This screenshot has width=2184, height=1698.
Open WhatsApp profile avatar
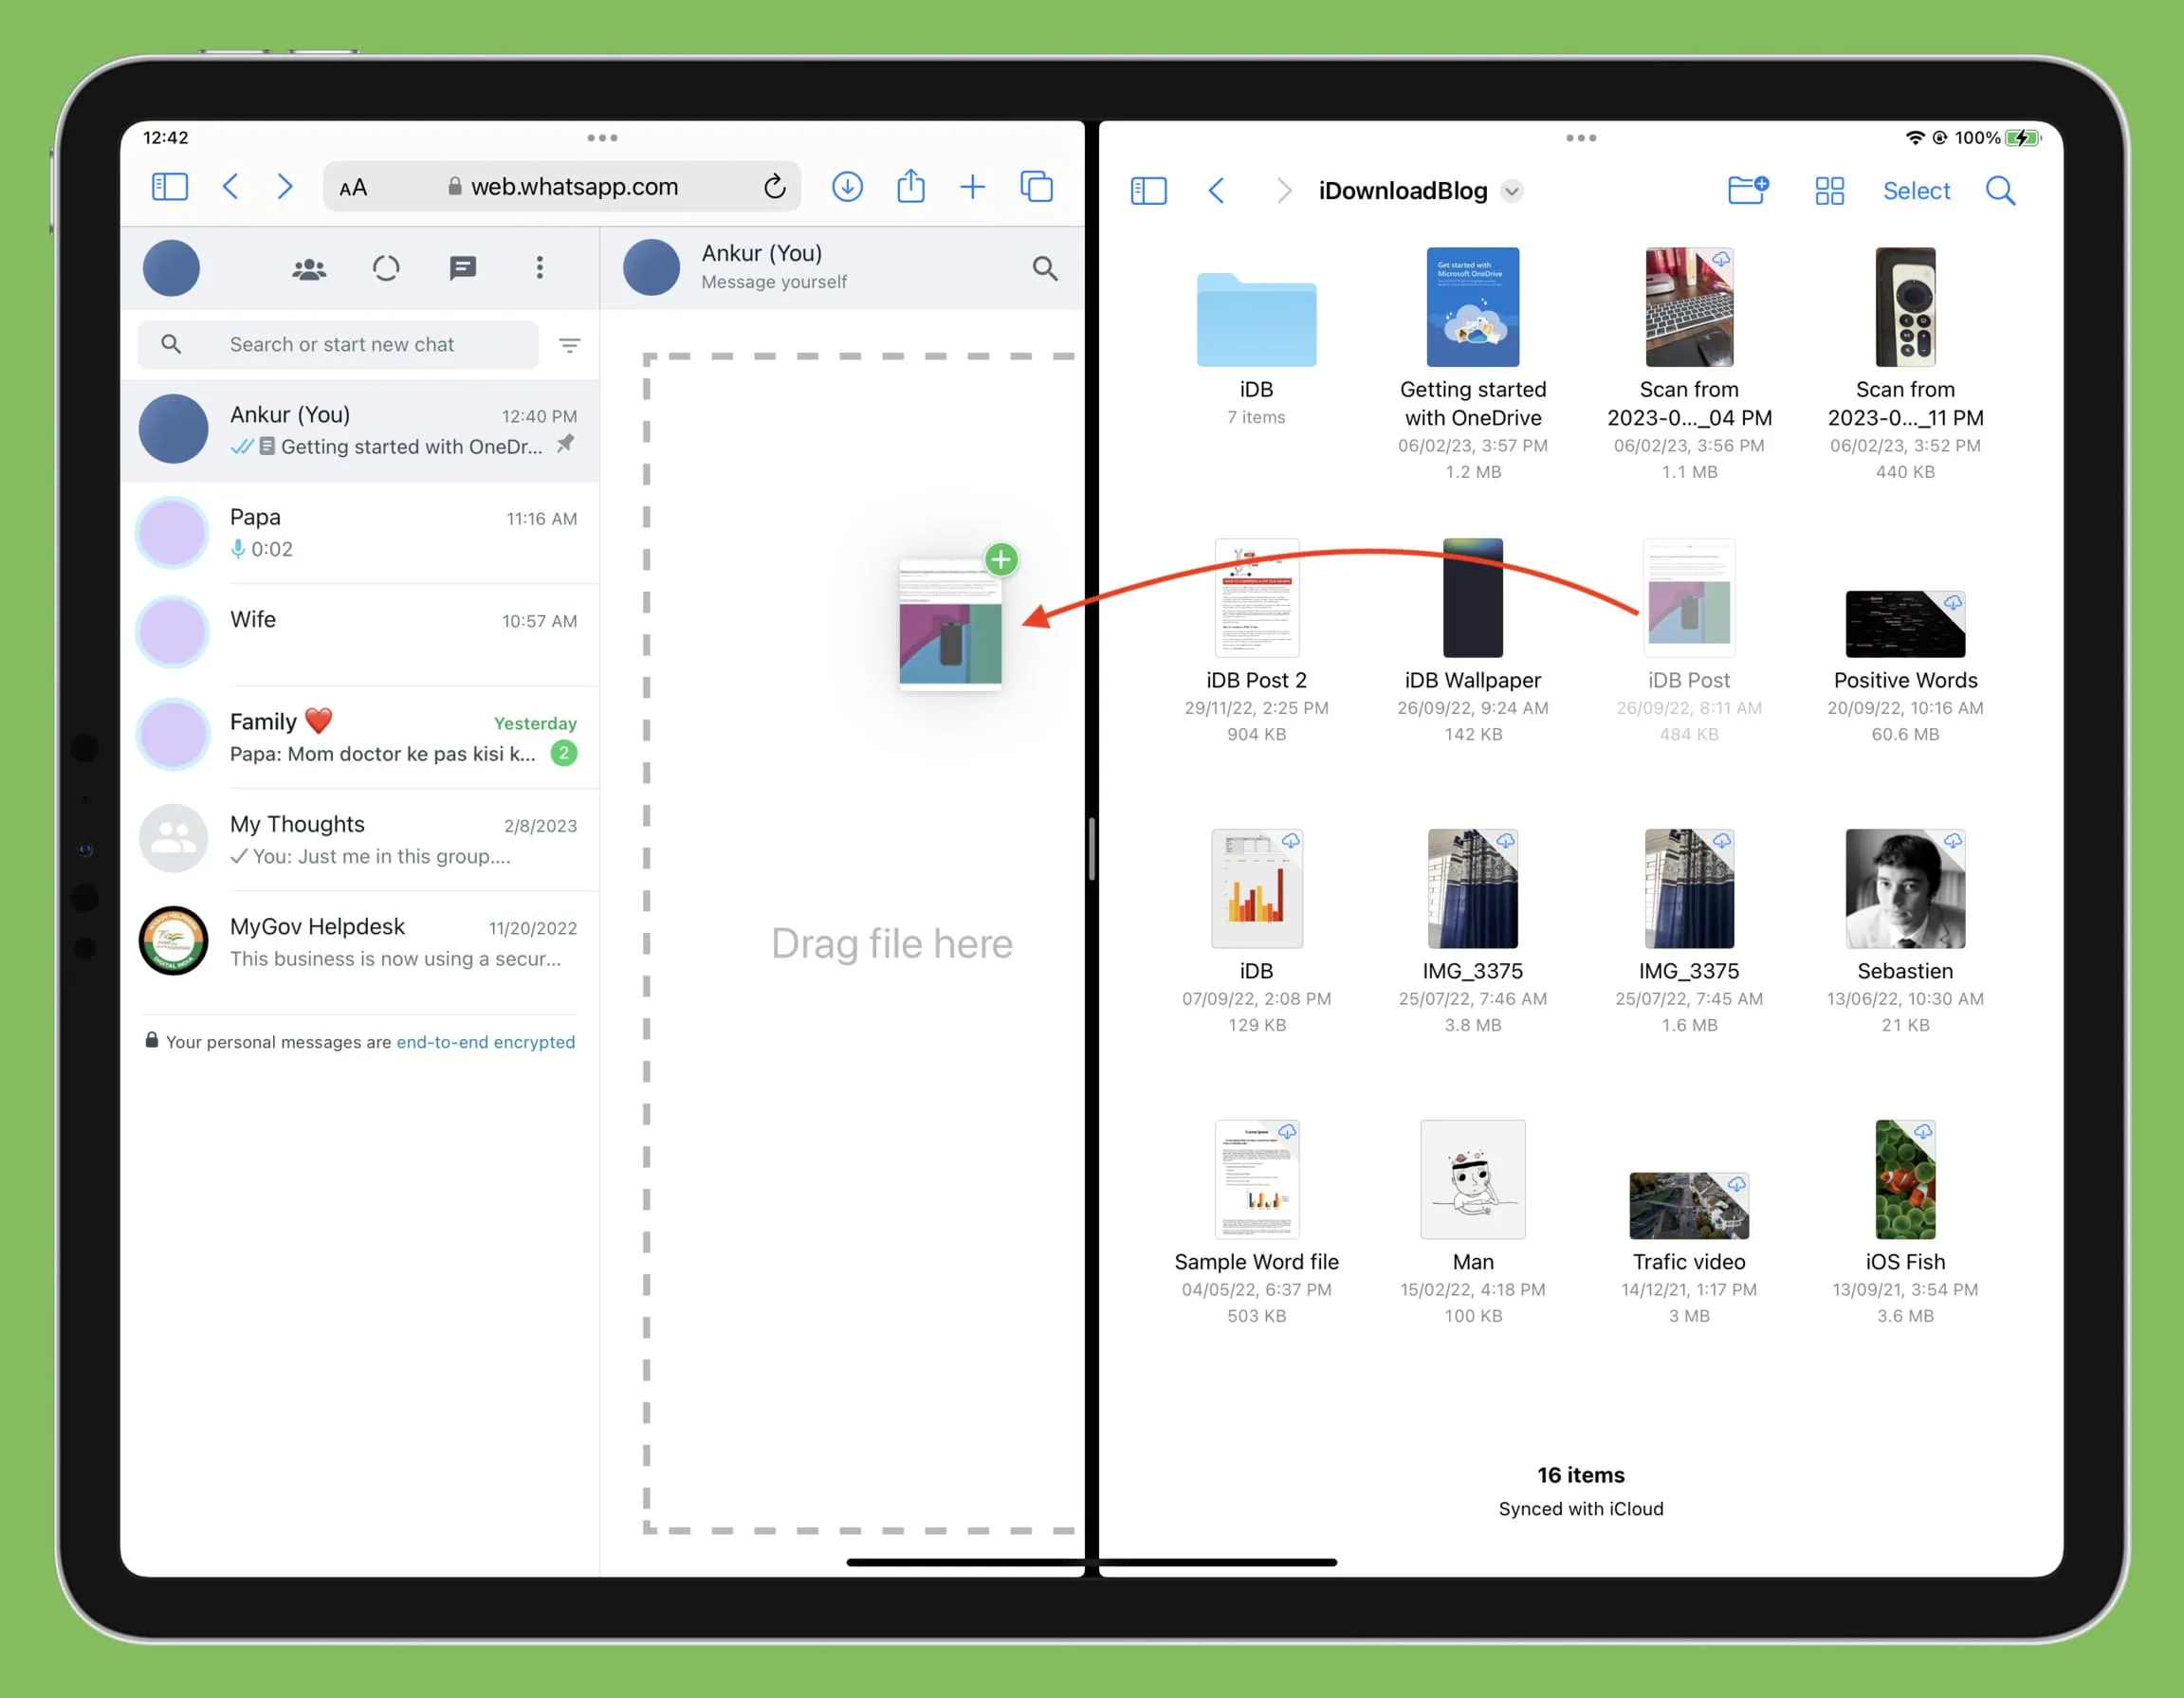click(x=171, y=268)
